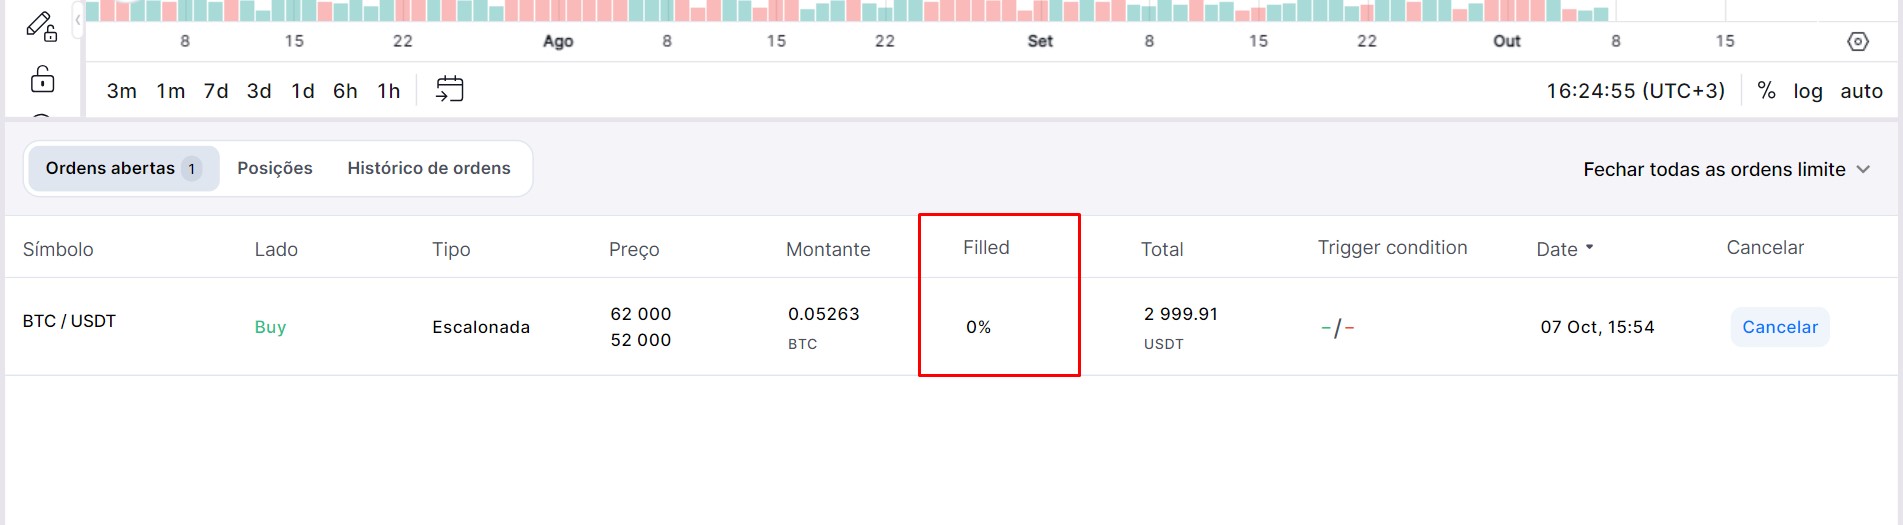This screenshot has height=525, width=1903.
Task: Set chart range to 3m
Action: coord(122,91)
